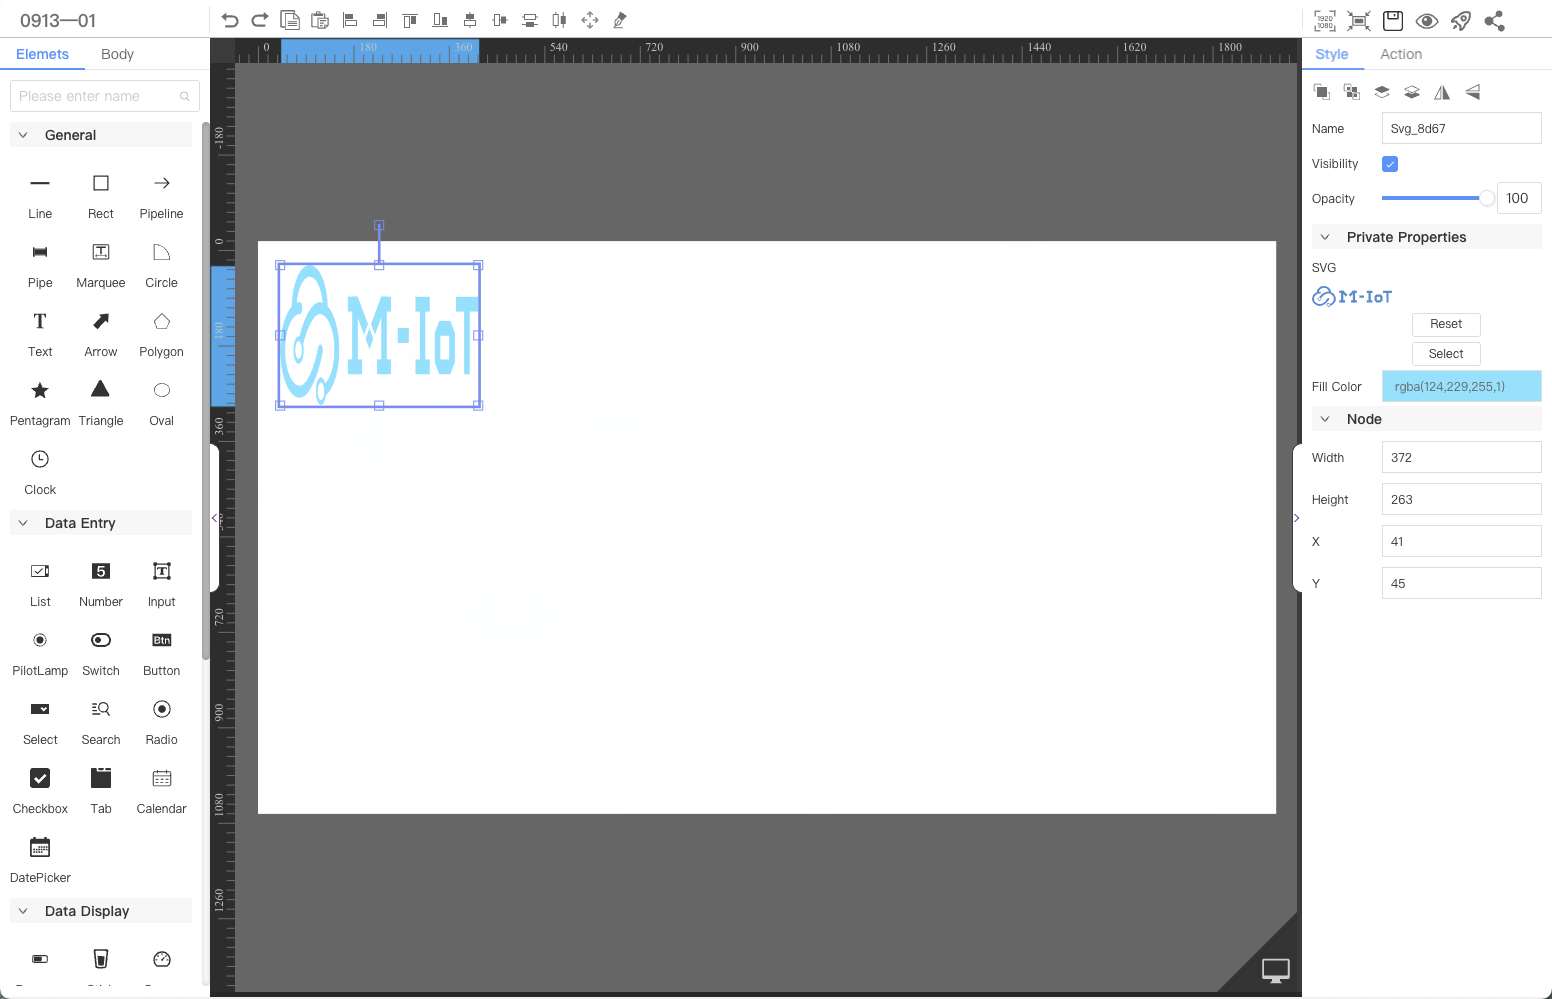Uncheck the Visibility checkbox

click(x=1389, y=163)
